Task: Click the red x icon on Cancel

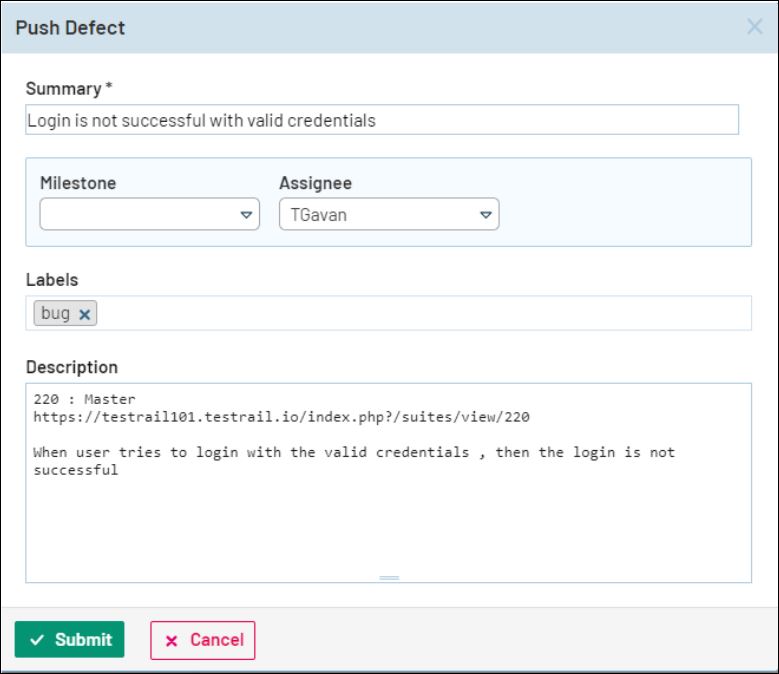Action: click(x=171, y=640)
